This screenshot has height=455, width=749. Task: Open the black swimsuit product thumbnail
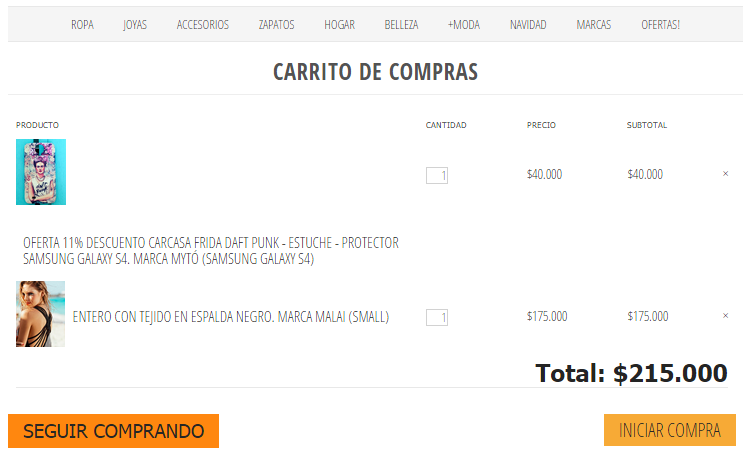pos(41,314)
